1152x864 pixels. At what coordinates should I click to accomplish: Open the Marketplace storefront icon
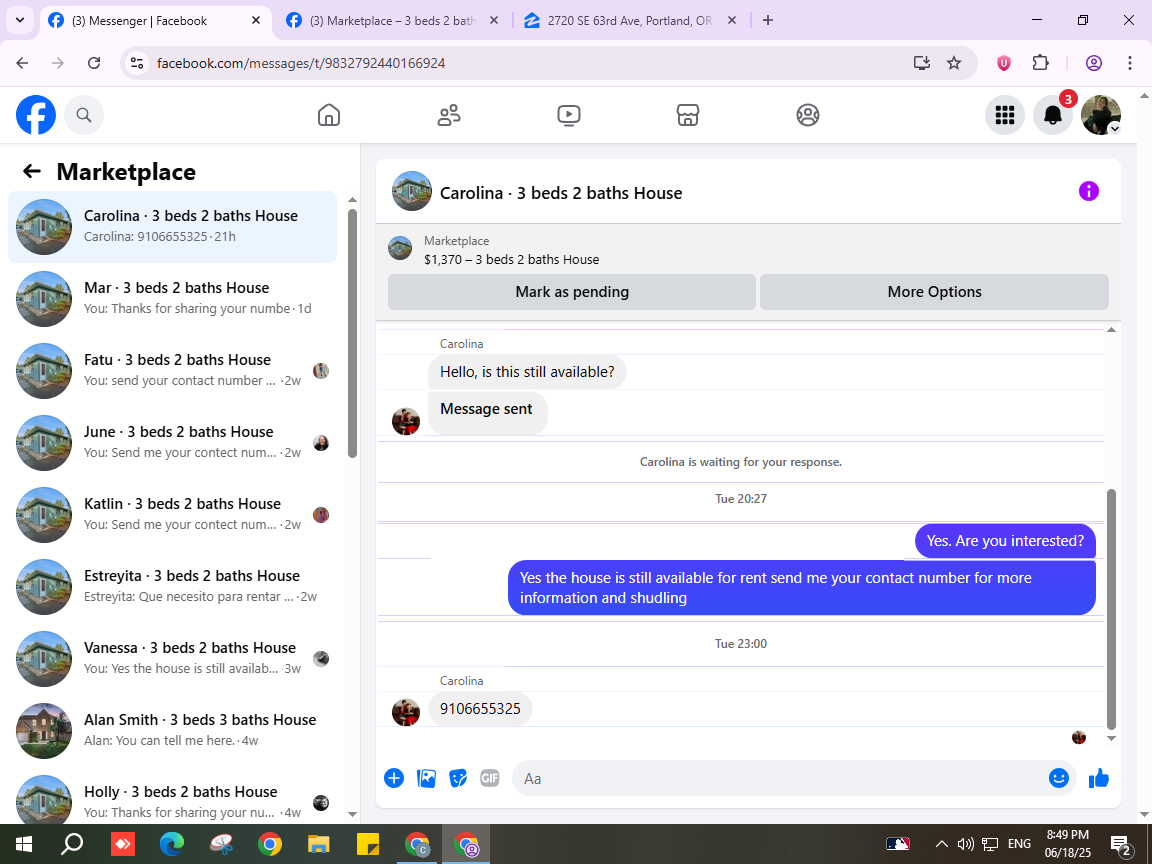tap(688, 115)
